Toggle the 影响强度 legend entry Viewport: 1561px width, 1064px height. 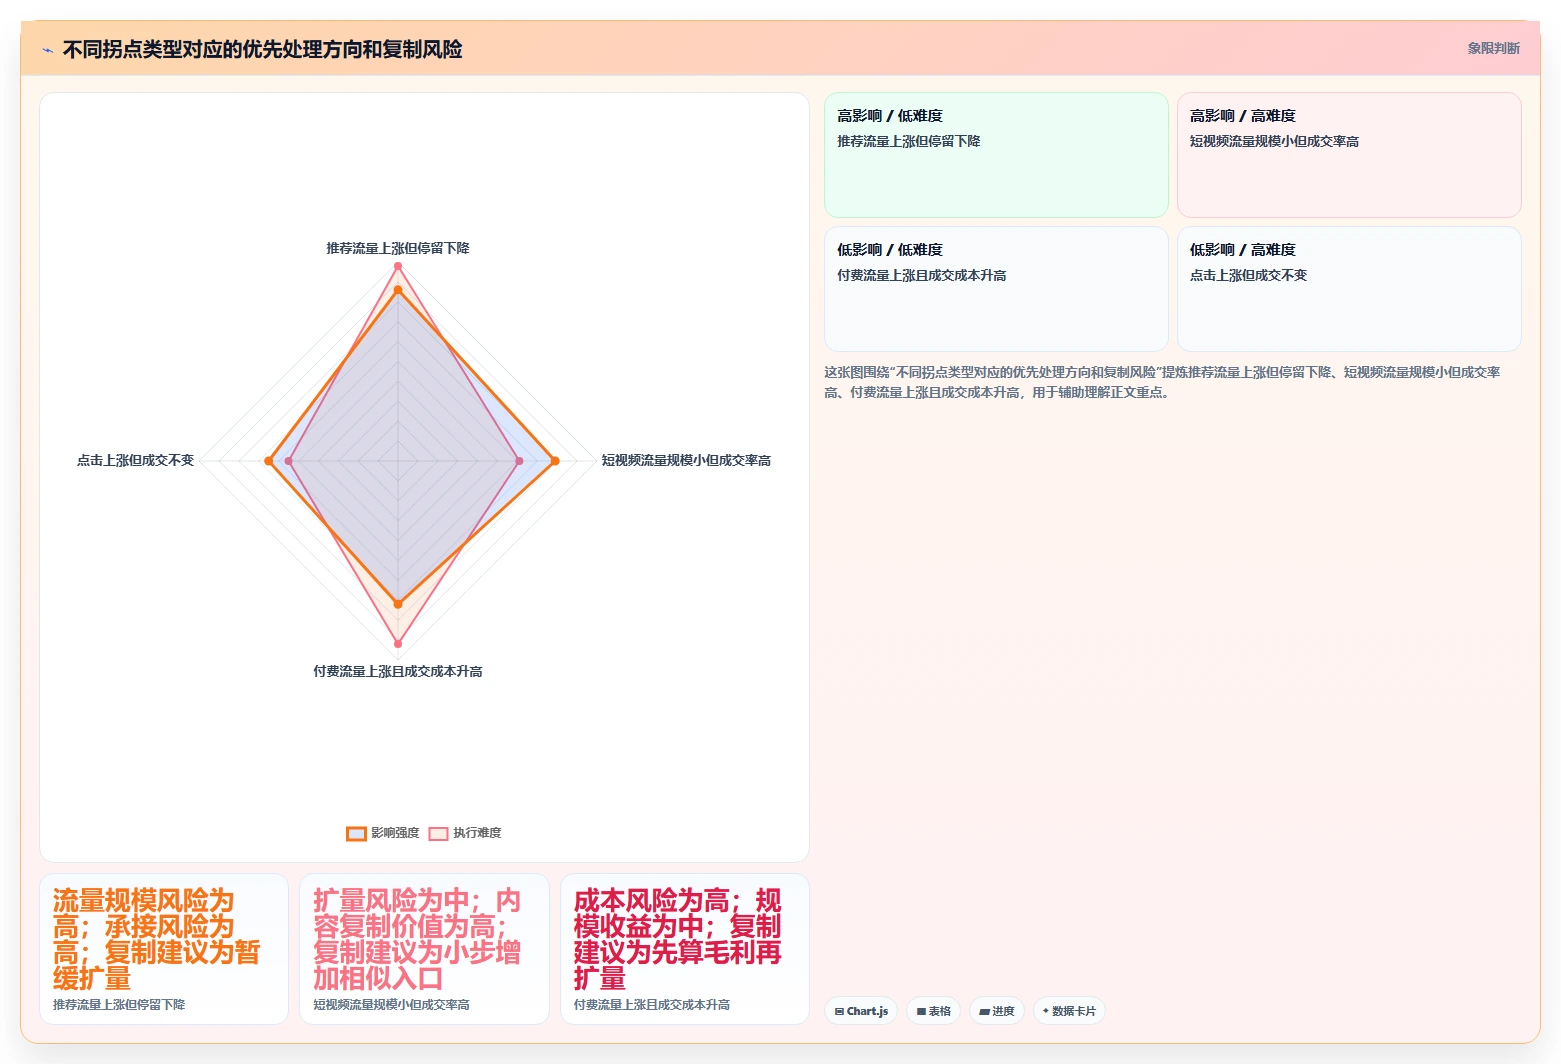[383, 833]
